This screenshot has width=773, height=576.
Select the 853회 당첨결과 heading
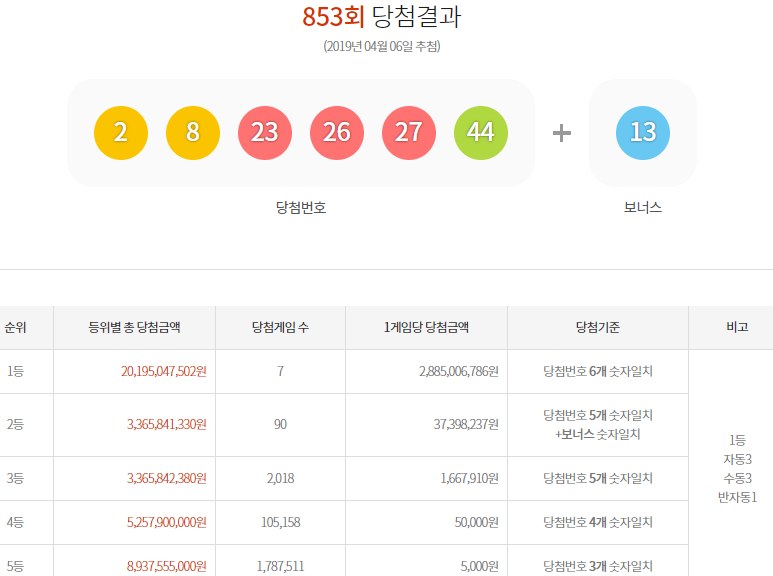[382, 17]
